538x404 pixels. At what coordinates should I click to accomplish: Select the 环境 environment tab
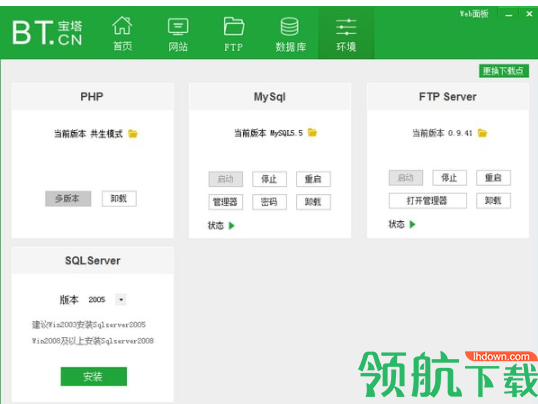(x=346, y=33)
